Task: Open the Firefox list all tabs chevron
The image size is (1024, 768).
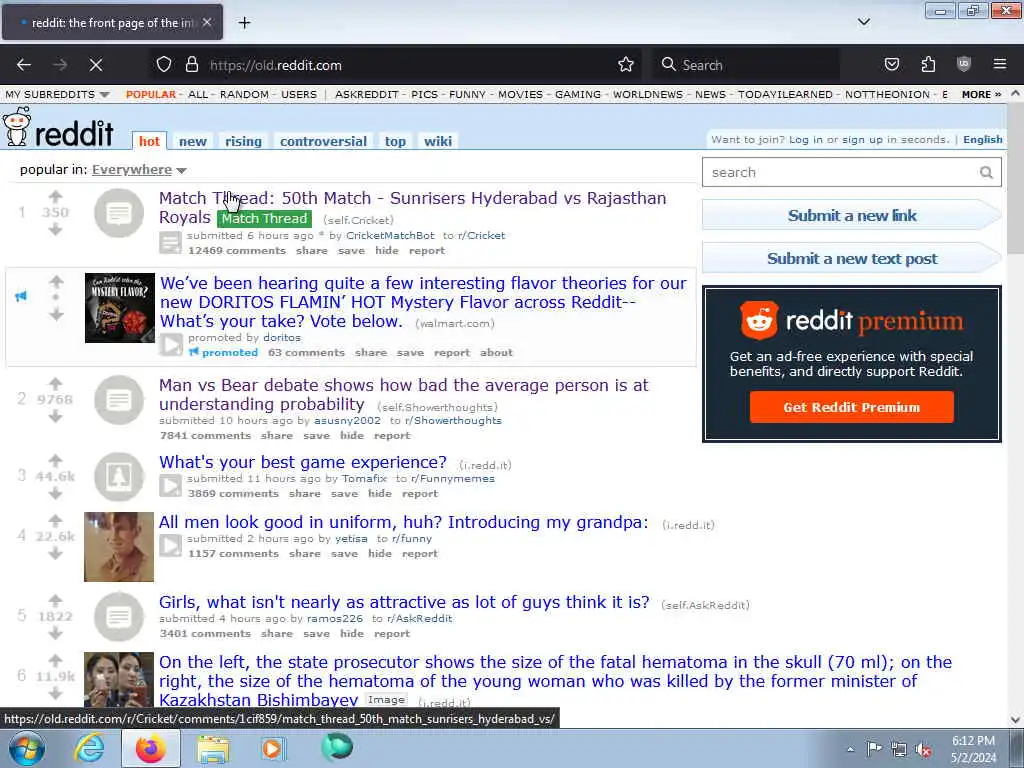Action: tap(863, 22)
